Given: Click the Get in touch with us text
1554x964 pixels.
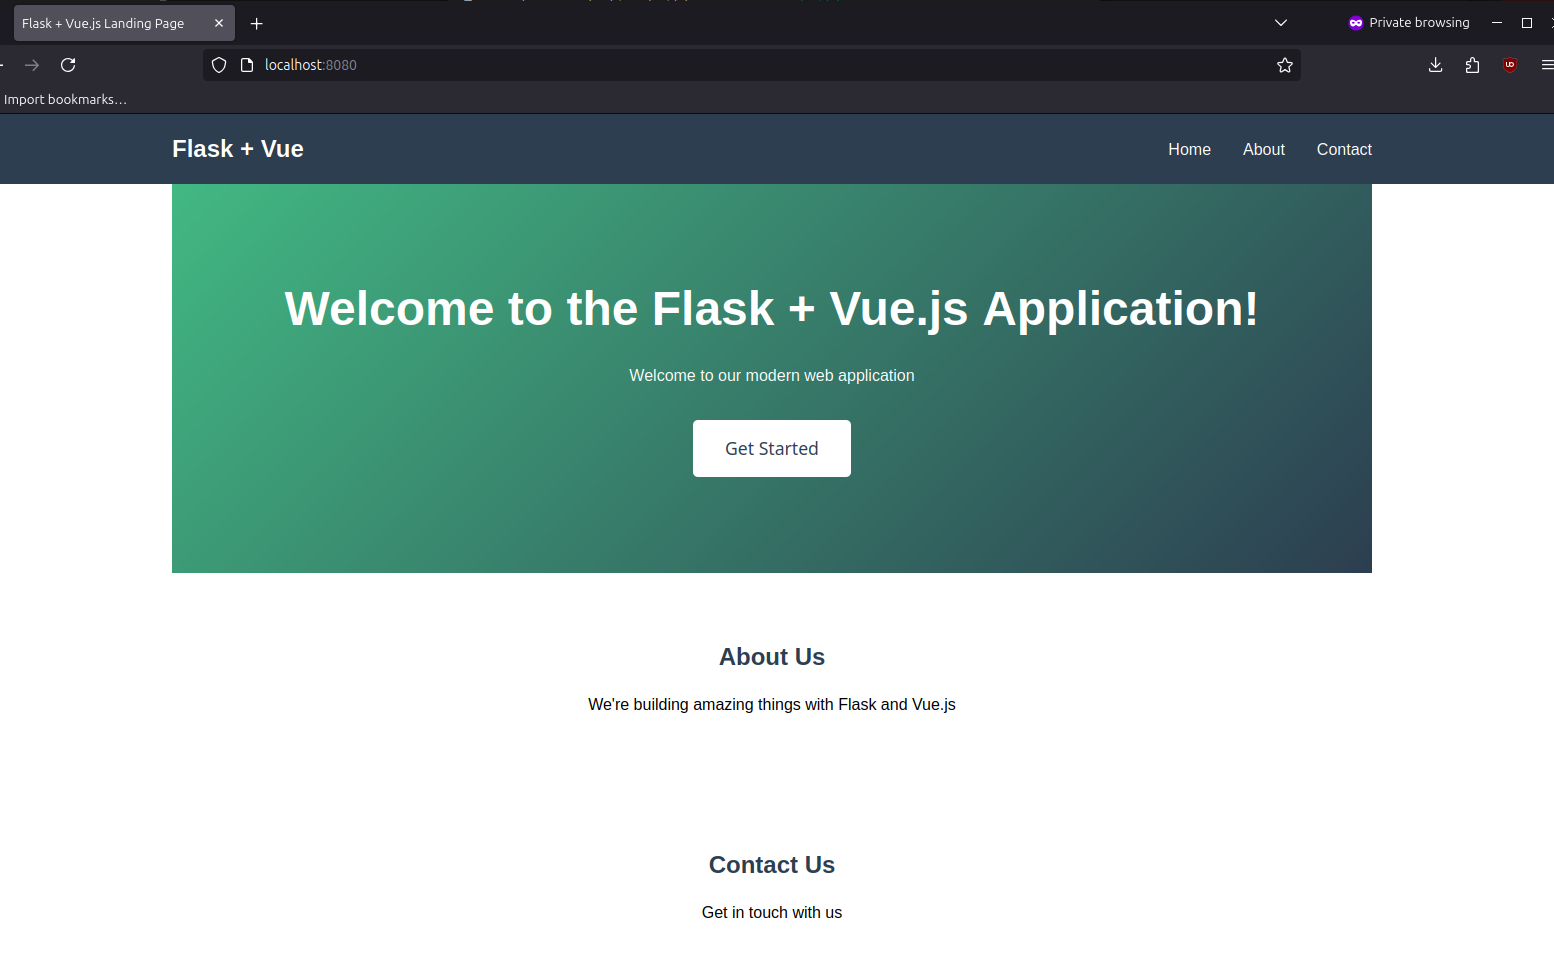Looking at the screenshot, I should [772, 913].
